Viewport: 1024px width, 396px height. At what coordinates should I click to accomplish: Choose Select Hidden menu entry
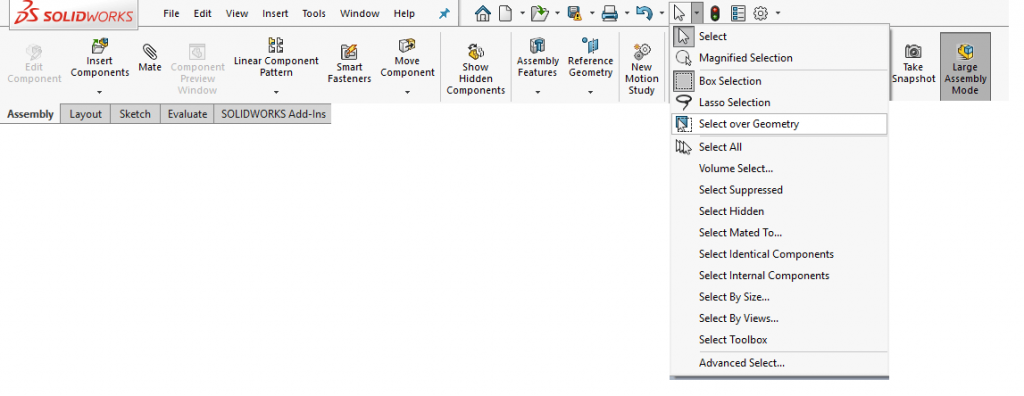(780, 212)
